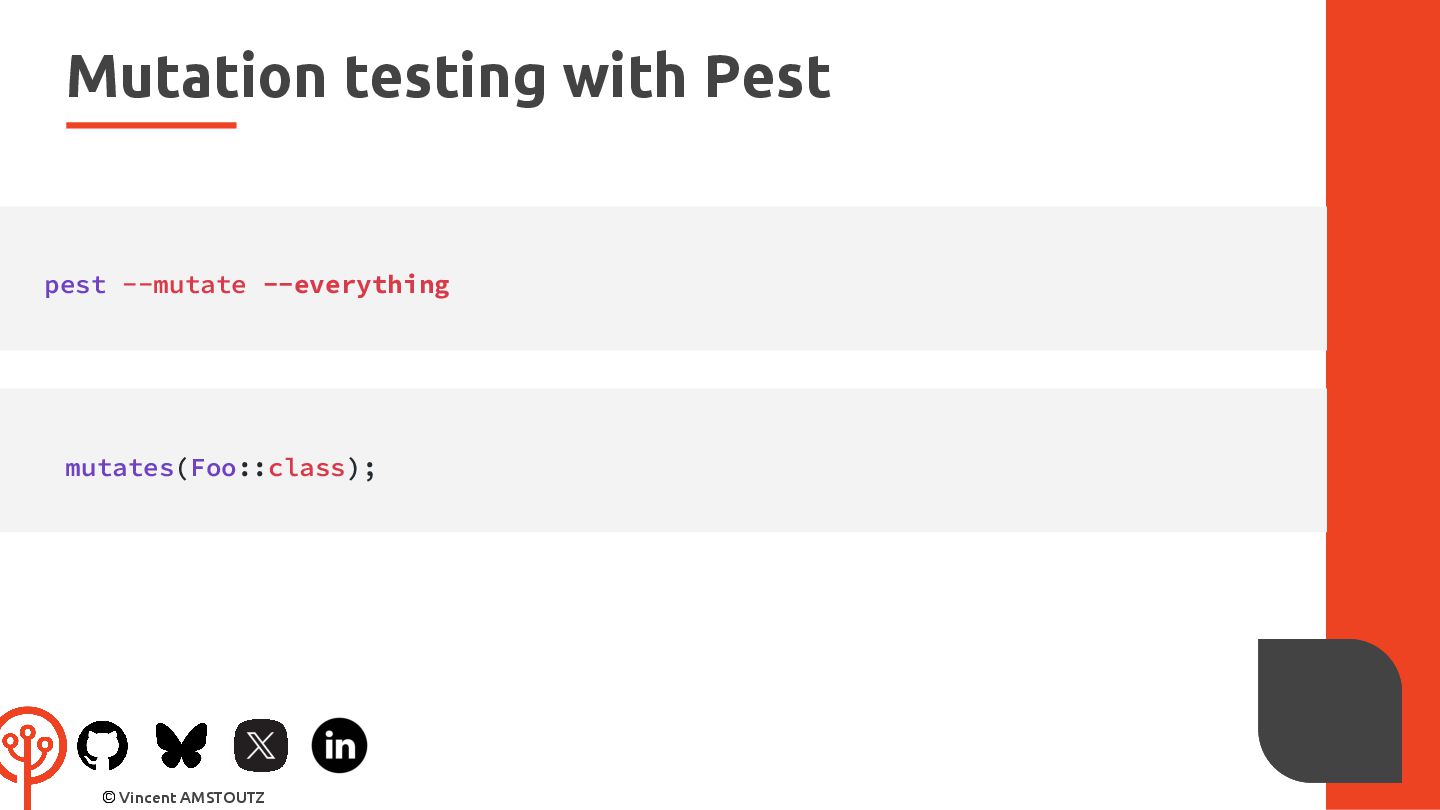Click the purple 'pest' command text
Screen dimensions: 1440x810
[x=75, y=285]
